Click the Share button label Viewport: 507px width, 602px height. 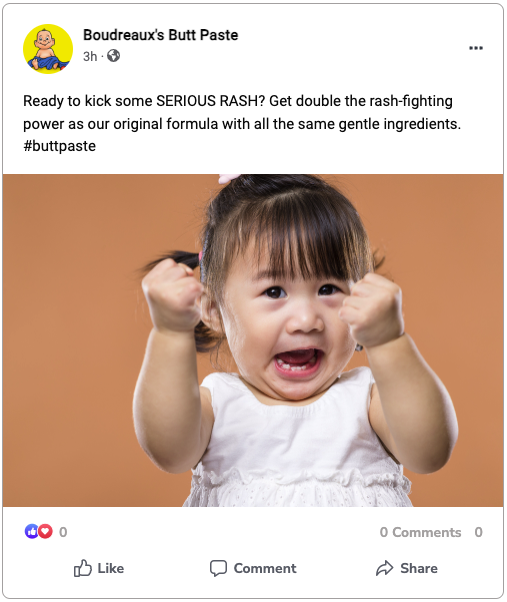point(419,568)
